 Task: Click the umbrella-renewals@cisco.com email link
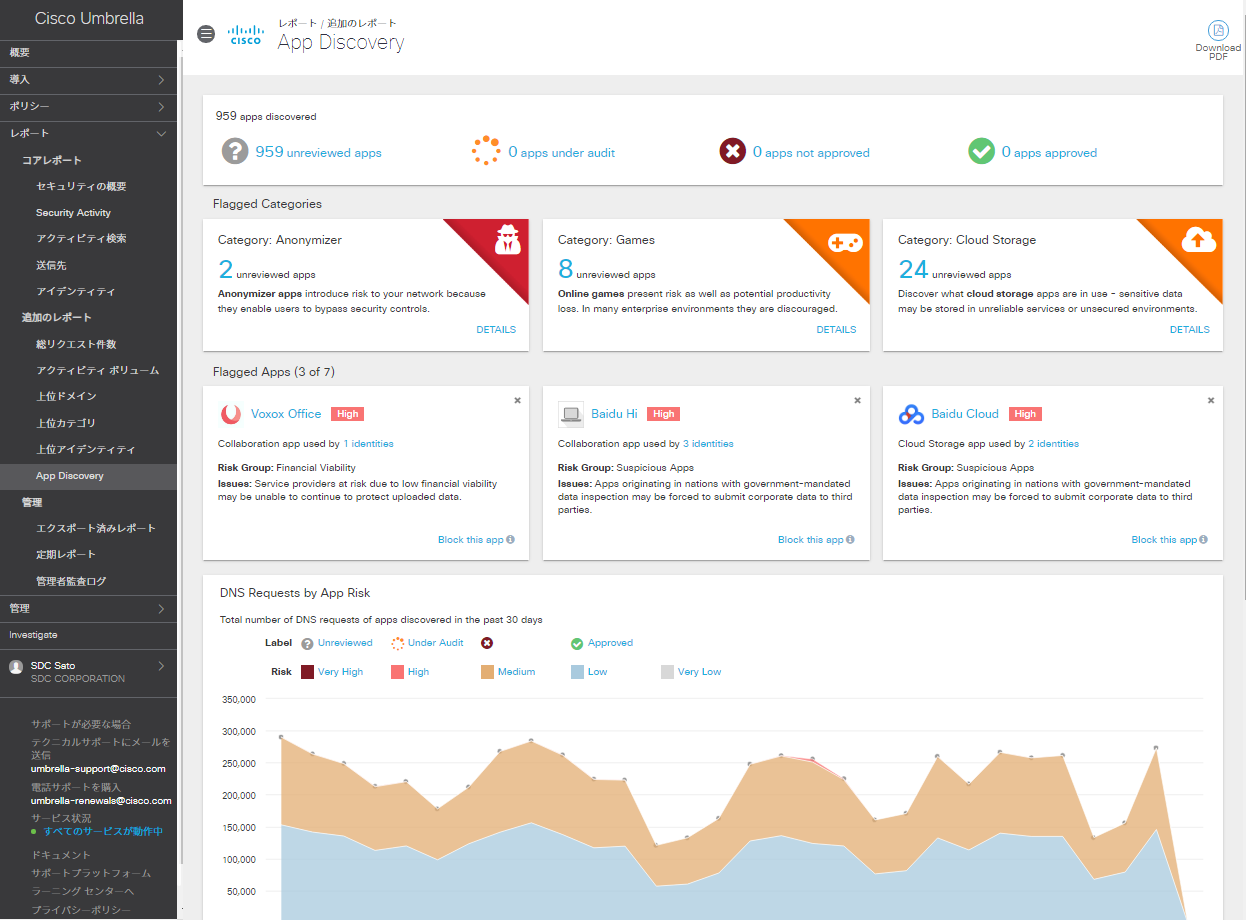(101, 801)
